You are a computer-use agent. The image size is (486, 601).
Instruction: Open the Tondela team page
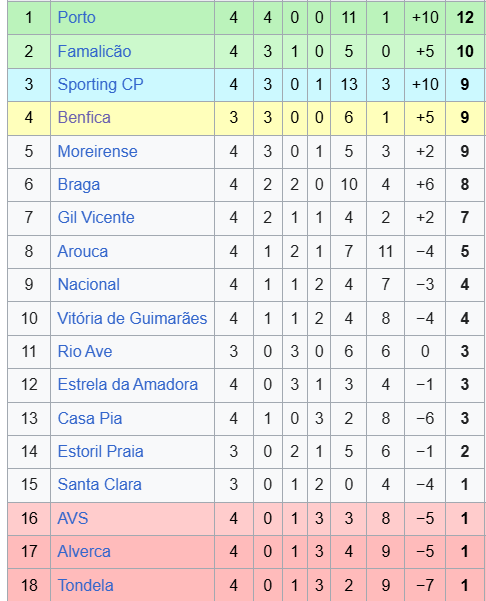point(85,585)
